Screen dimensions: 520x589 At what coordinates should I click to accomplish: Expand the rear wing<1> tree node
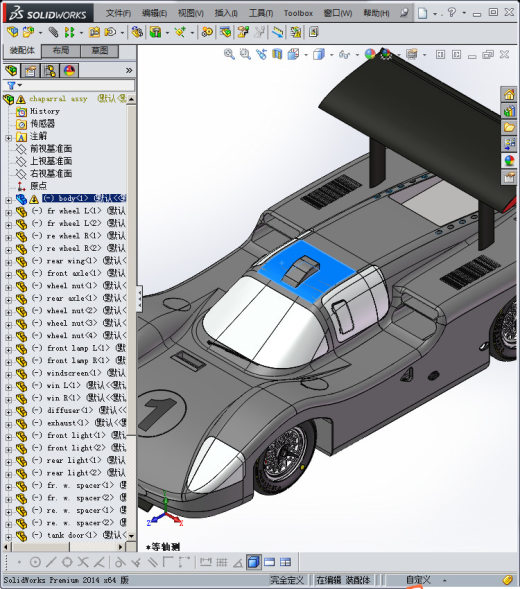[x=8, y=262]
